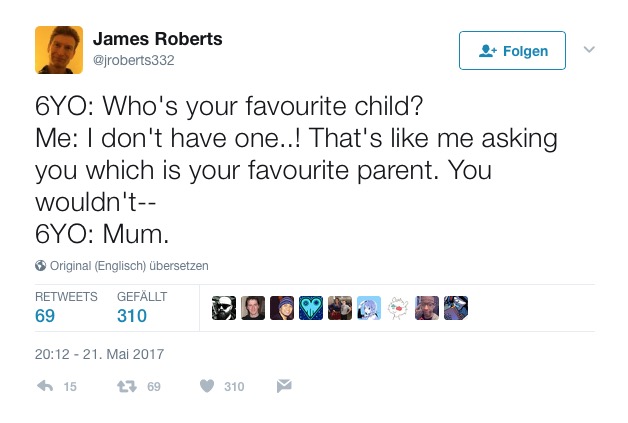Open the @jroberts332 handle
The image size is (628, 423).
[x=133, y=60]
